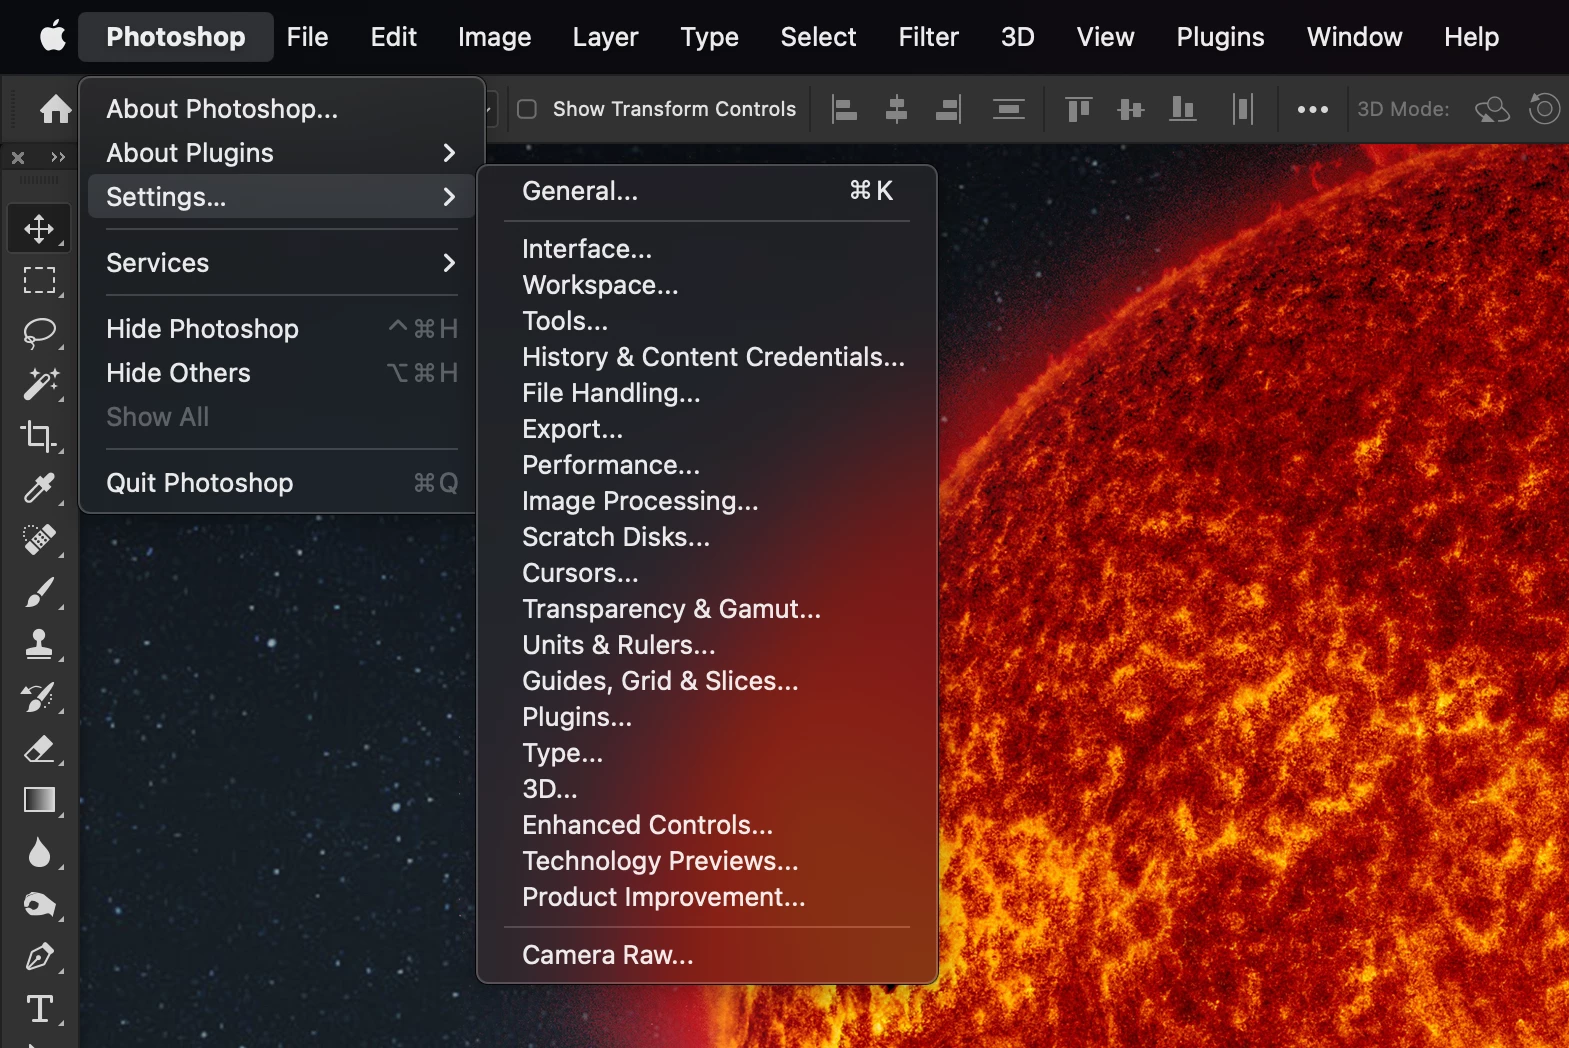This screenshot has width=1569, height=1048.
Task: Open Workspace... settings
Action: click(x=707, y=285)
